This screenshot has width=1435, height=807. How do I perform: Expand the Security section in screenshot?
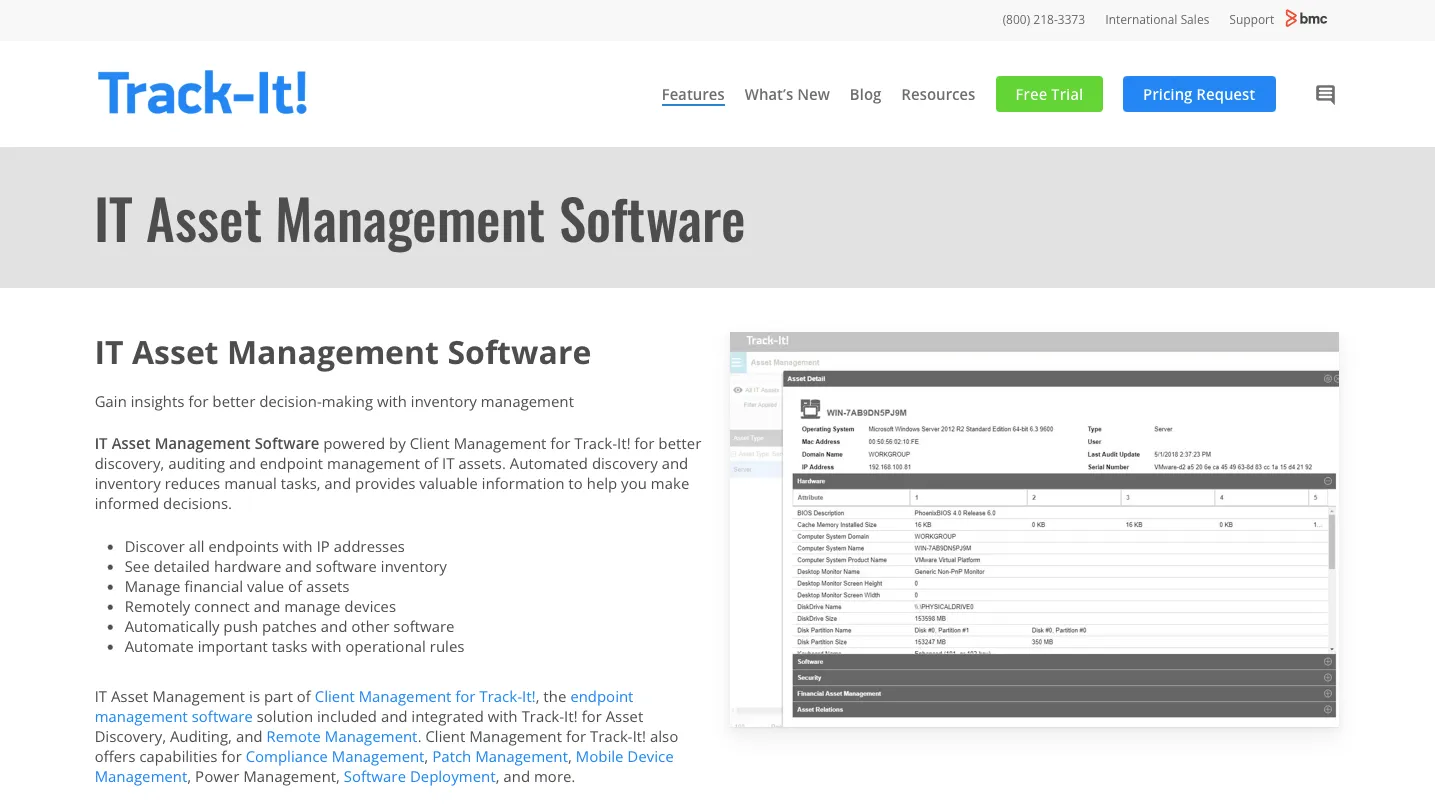[x=1328, y=677]
